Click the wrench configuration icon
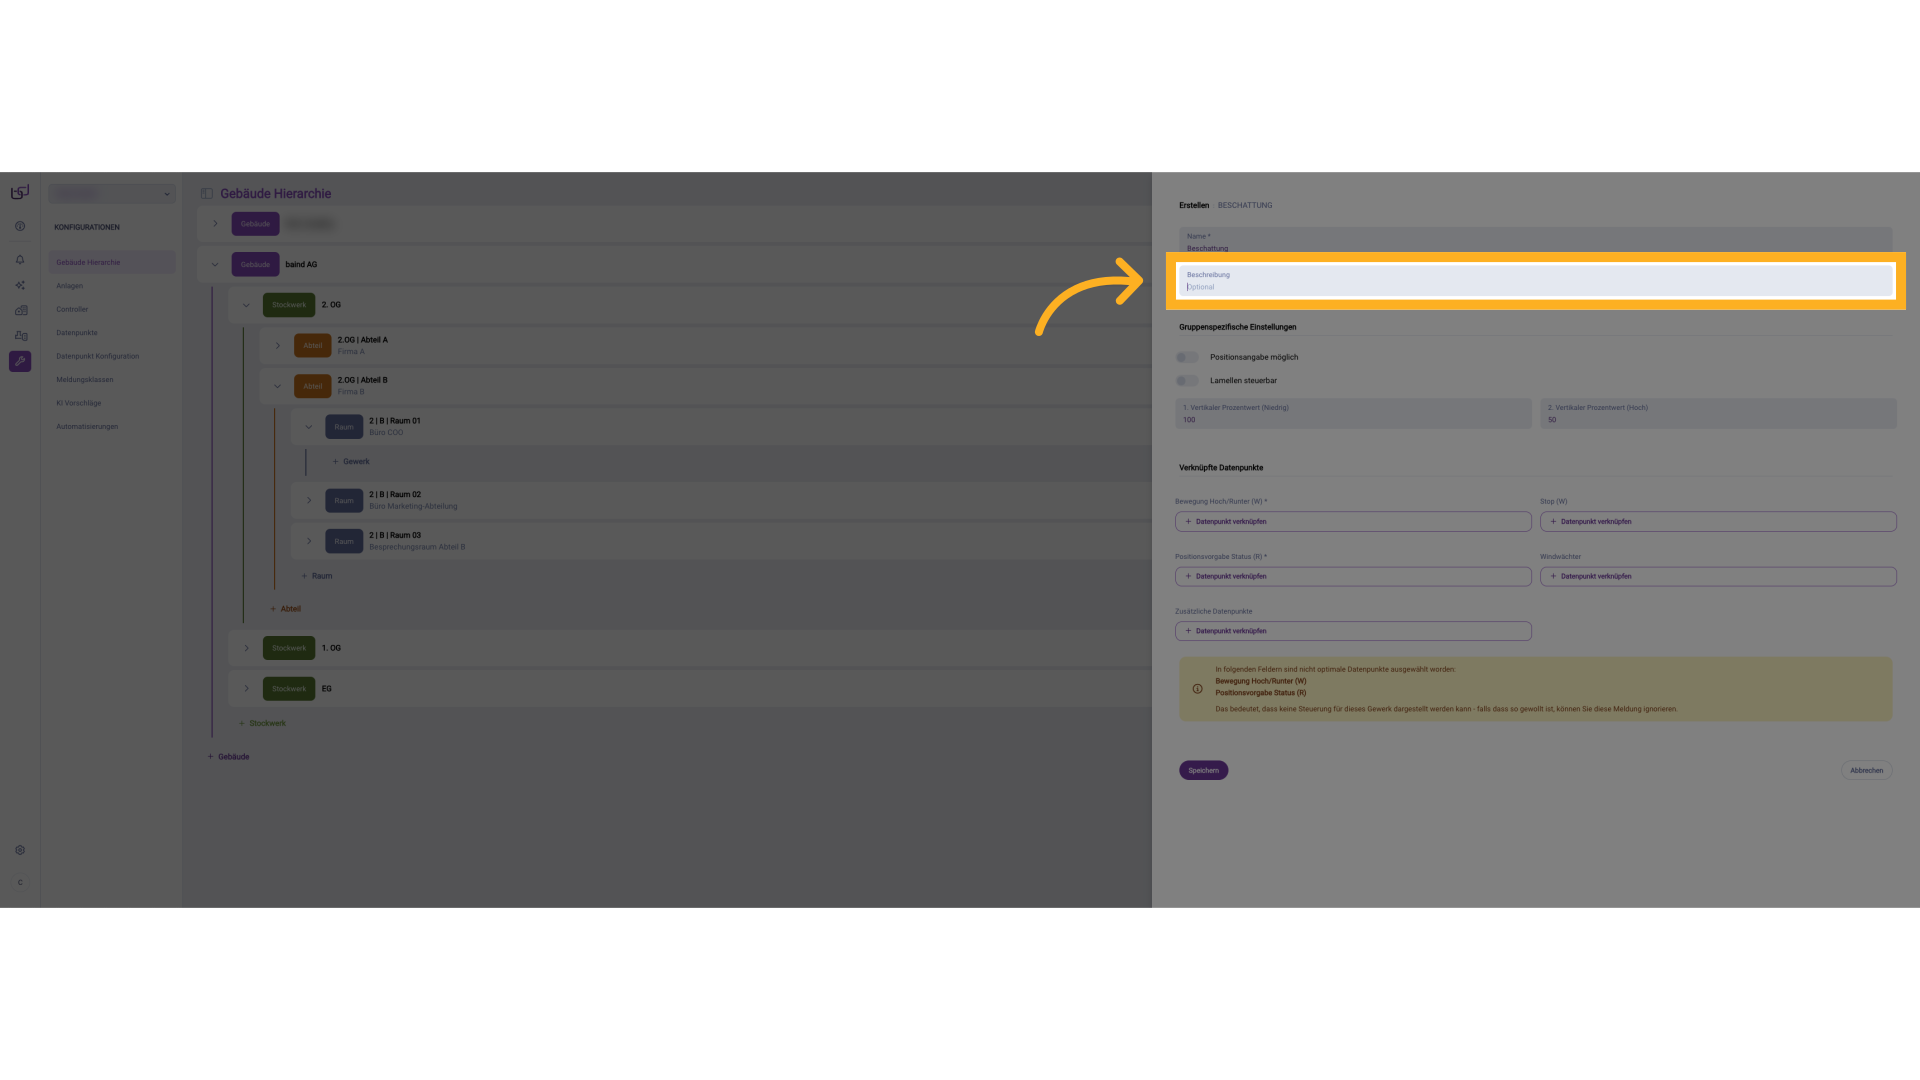Screen dimensions: 1920x1080 point(20,361)
